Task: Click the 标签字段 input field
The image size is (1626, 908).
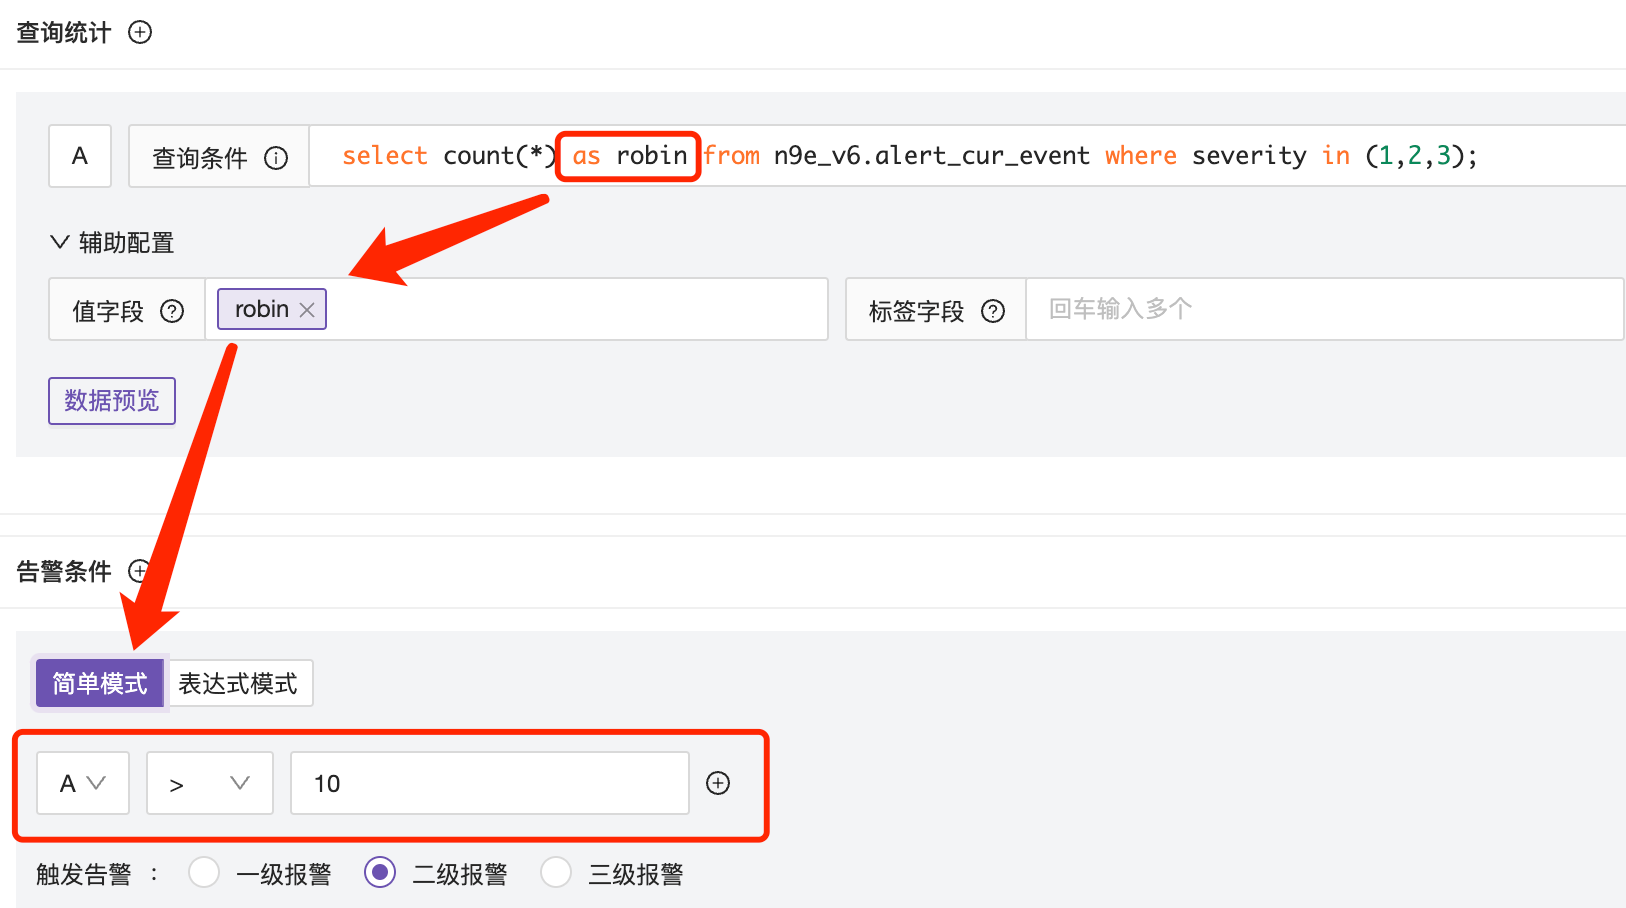Action: pyautogui.click(x=1300, y=309)
